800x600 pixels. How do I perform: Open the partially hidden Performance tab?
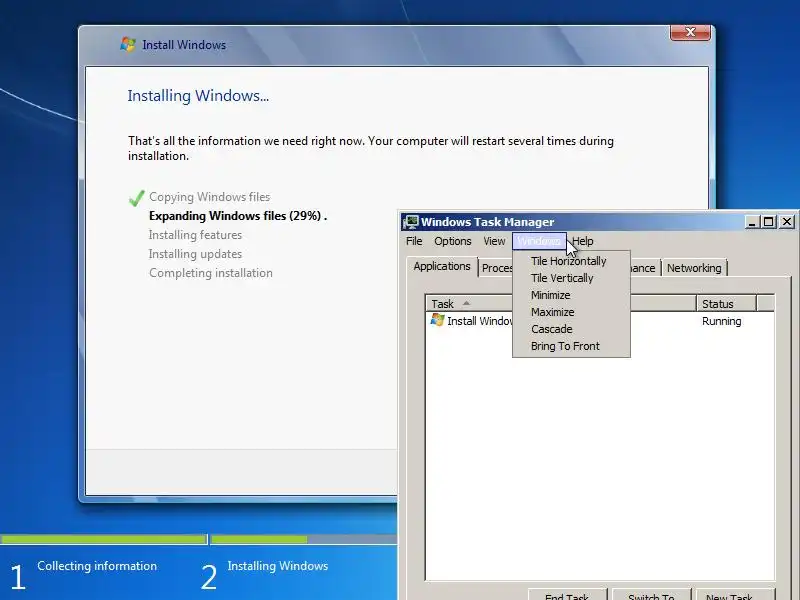click(644, 268)
